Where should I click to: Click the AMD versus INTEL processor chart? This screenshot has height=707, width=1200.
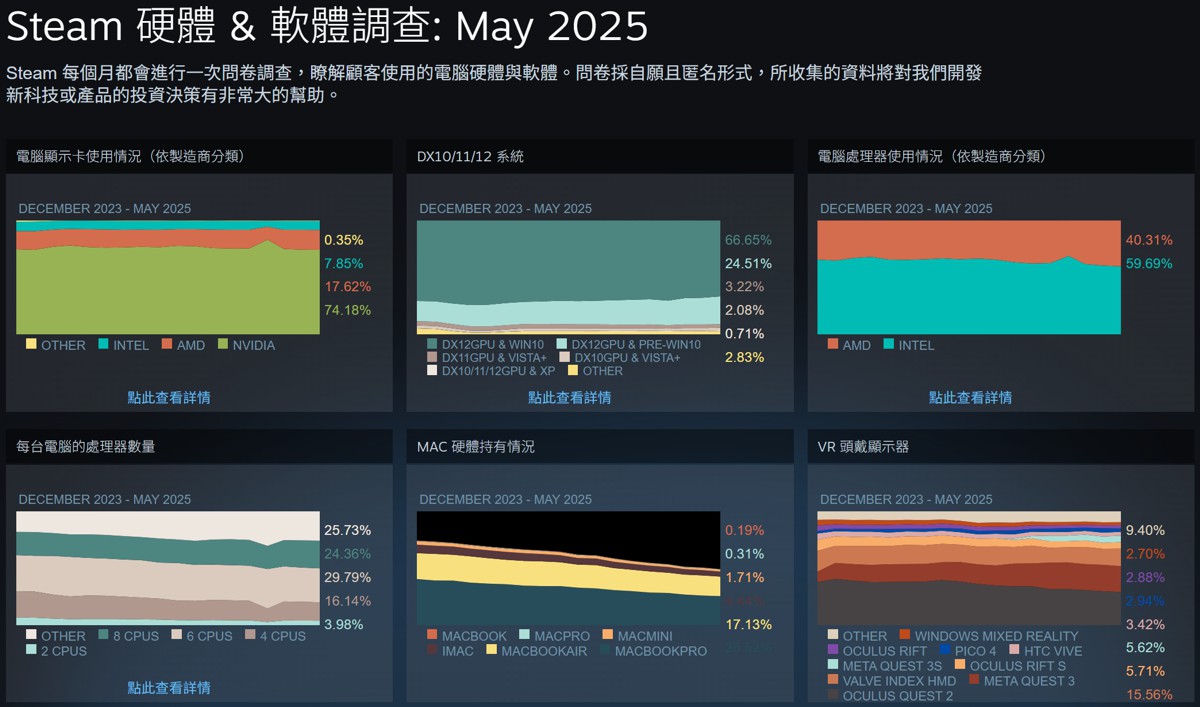[969, 277]
